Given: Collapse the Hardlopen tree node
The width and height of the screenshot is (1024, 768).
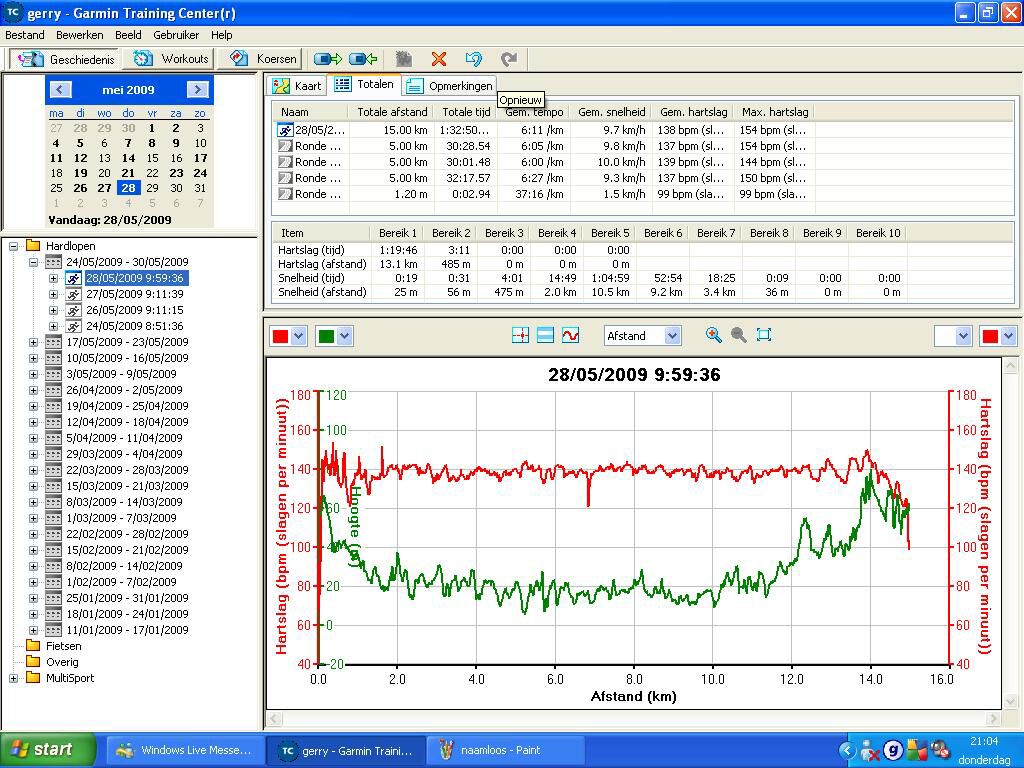Looking at the screenshot, I should [13, 246].
